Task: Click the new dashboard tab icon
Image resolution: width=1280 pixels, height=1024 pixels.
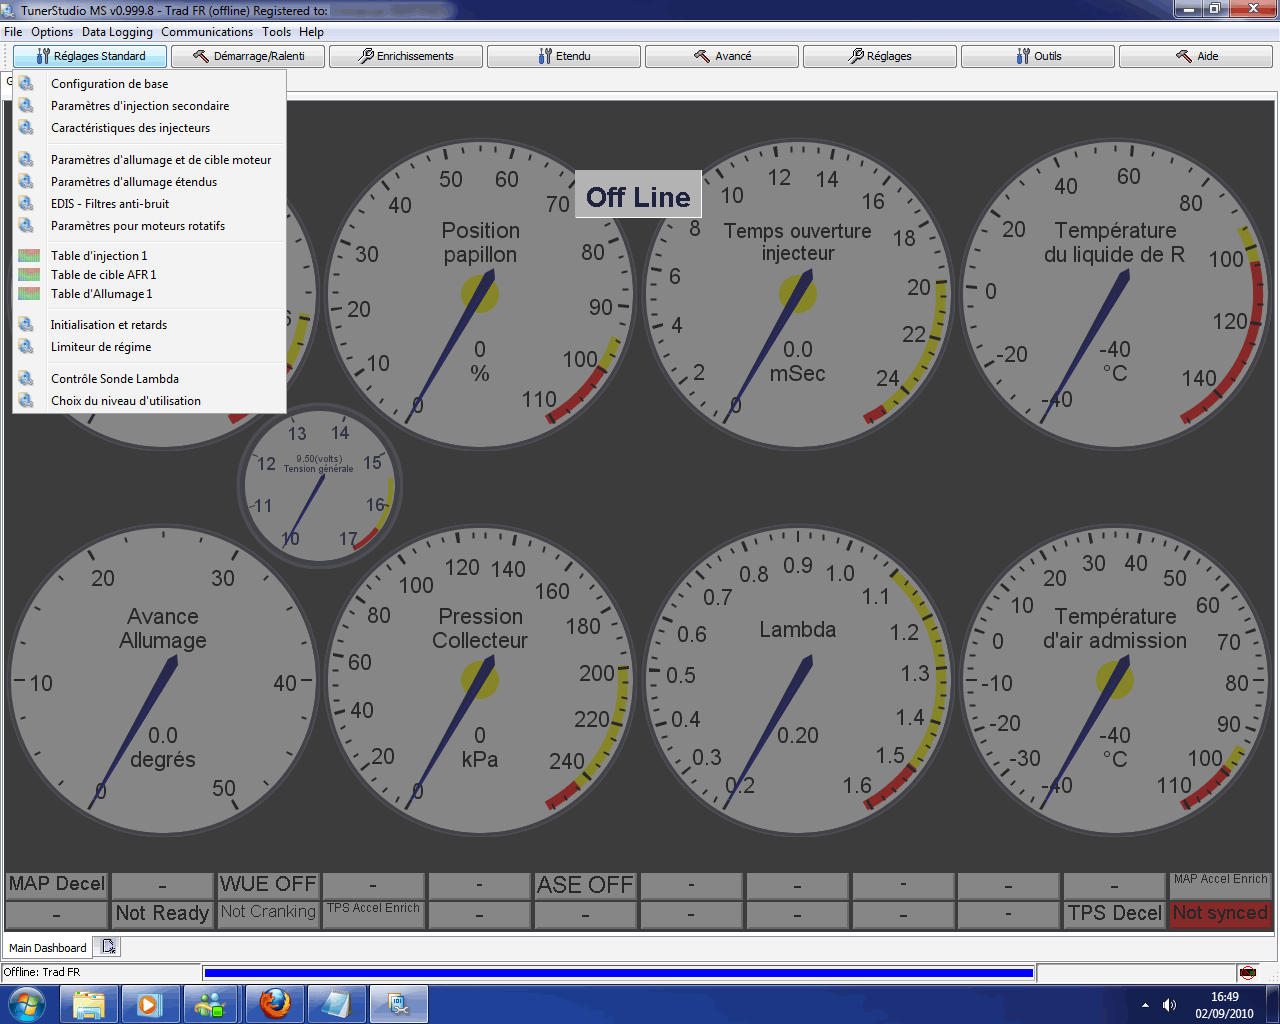Action: [x=109, y=946]
